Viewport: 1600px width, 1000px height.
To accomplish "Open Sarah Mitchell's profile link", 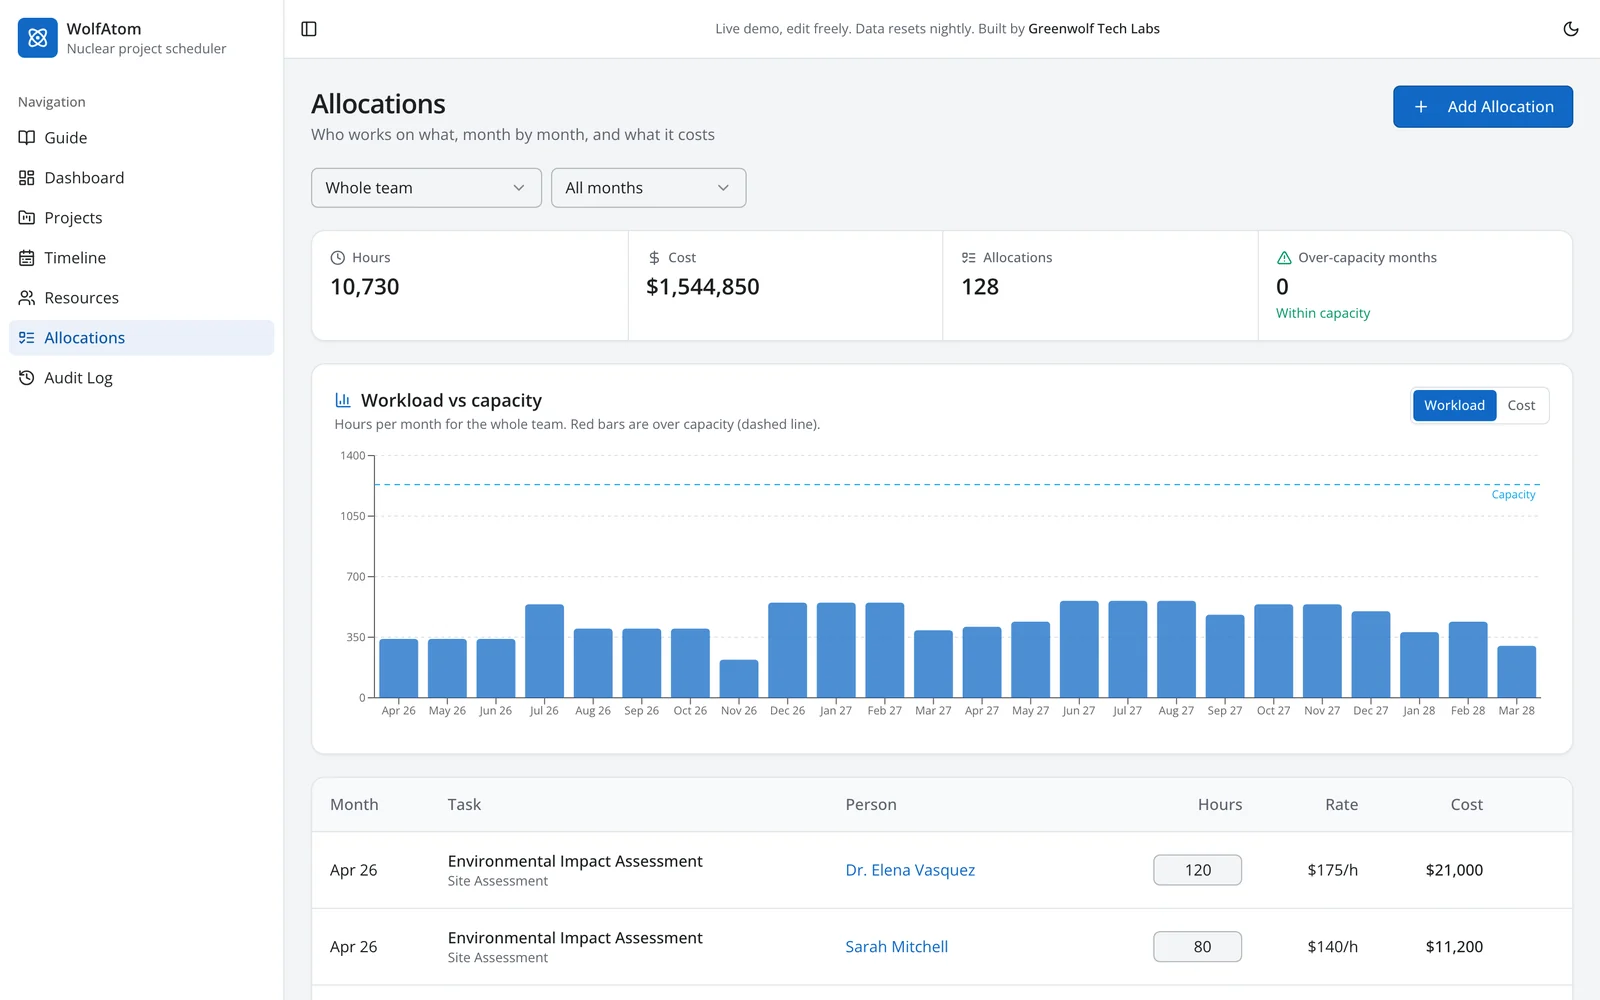I will point(896,947).
